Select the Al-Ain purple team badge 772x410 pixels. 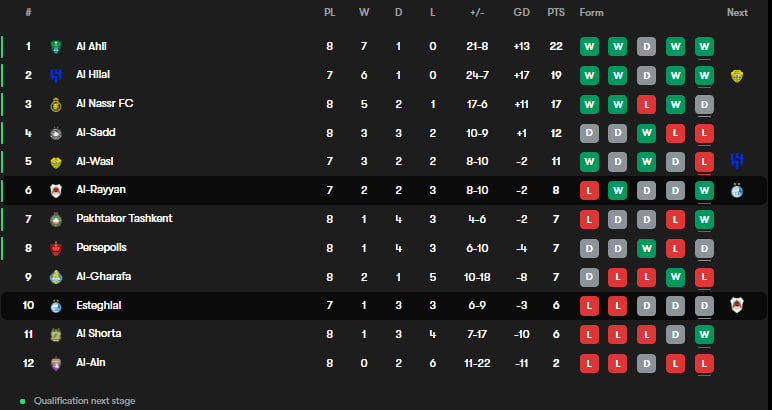[56, 364]
